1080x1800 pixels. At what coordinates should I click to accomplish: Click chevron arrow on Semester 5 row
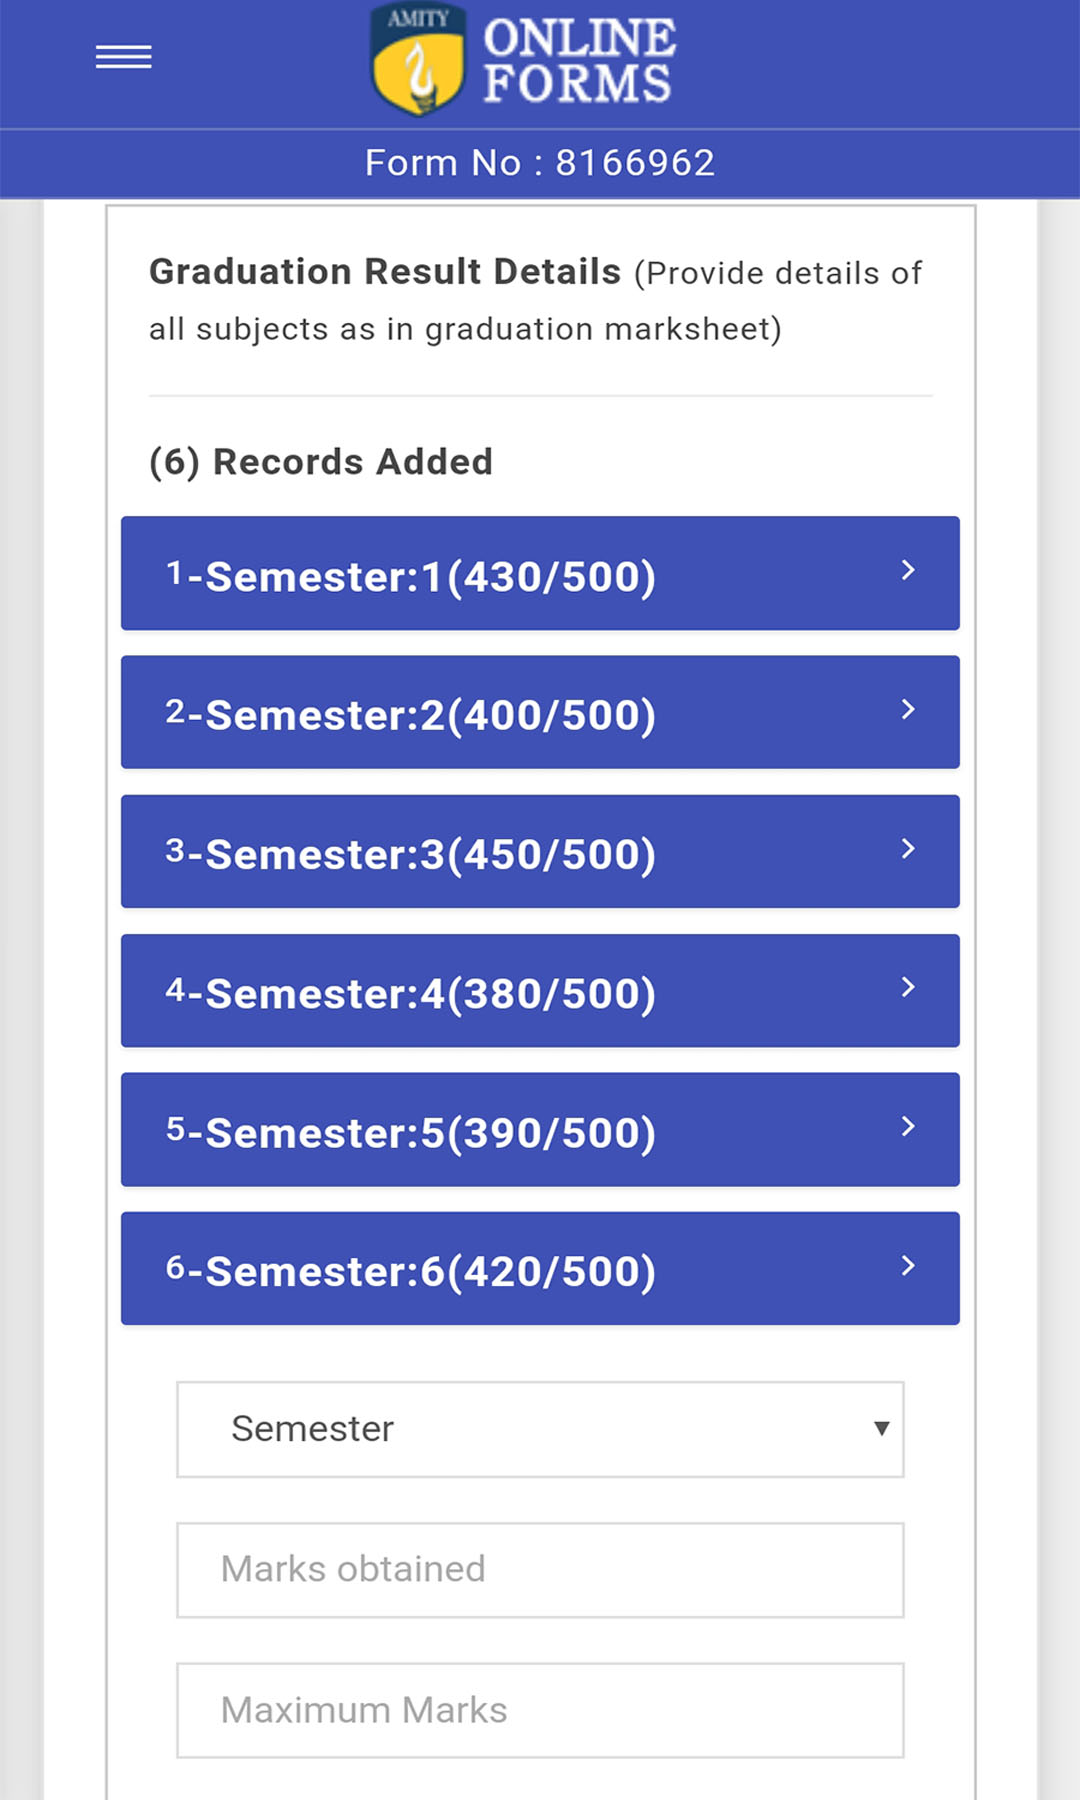pyautogui.click(x=907, y=1127)
